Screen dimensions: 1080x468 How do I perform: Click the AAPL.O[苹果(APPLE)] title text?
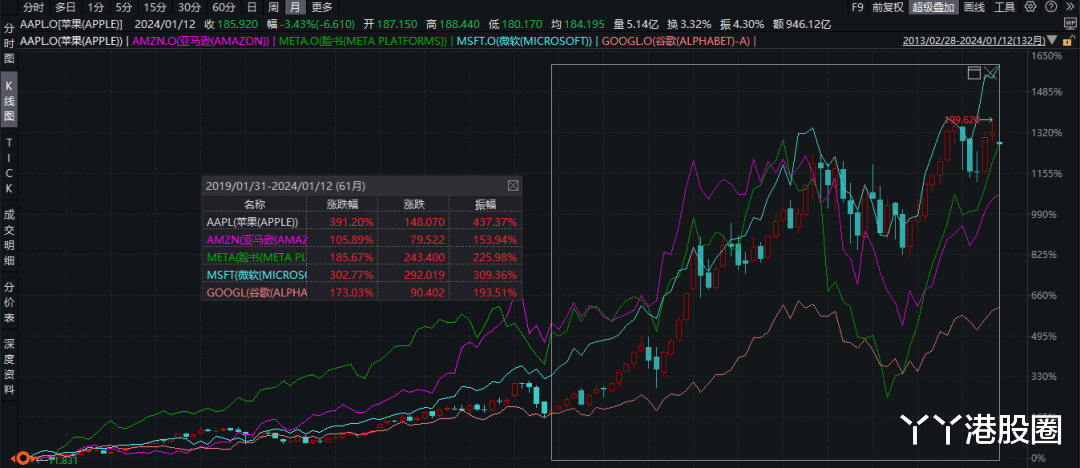(x=71, y=24)
